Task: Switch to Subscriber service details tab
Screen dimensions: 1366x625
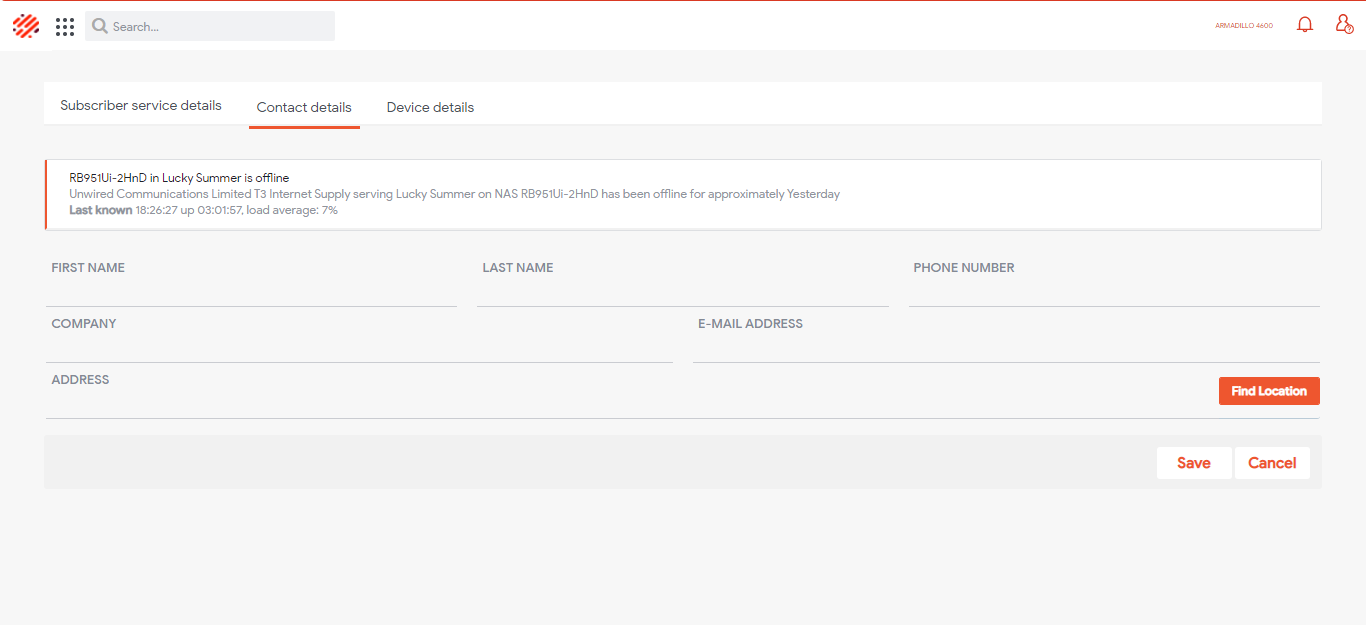Action: 141,105
